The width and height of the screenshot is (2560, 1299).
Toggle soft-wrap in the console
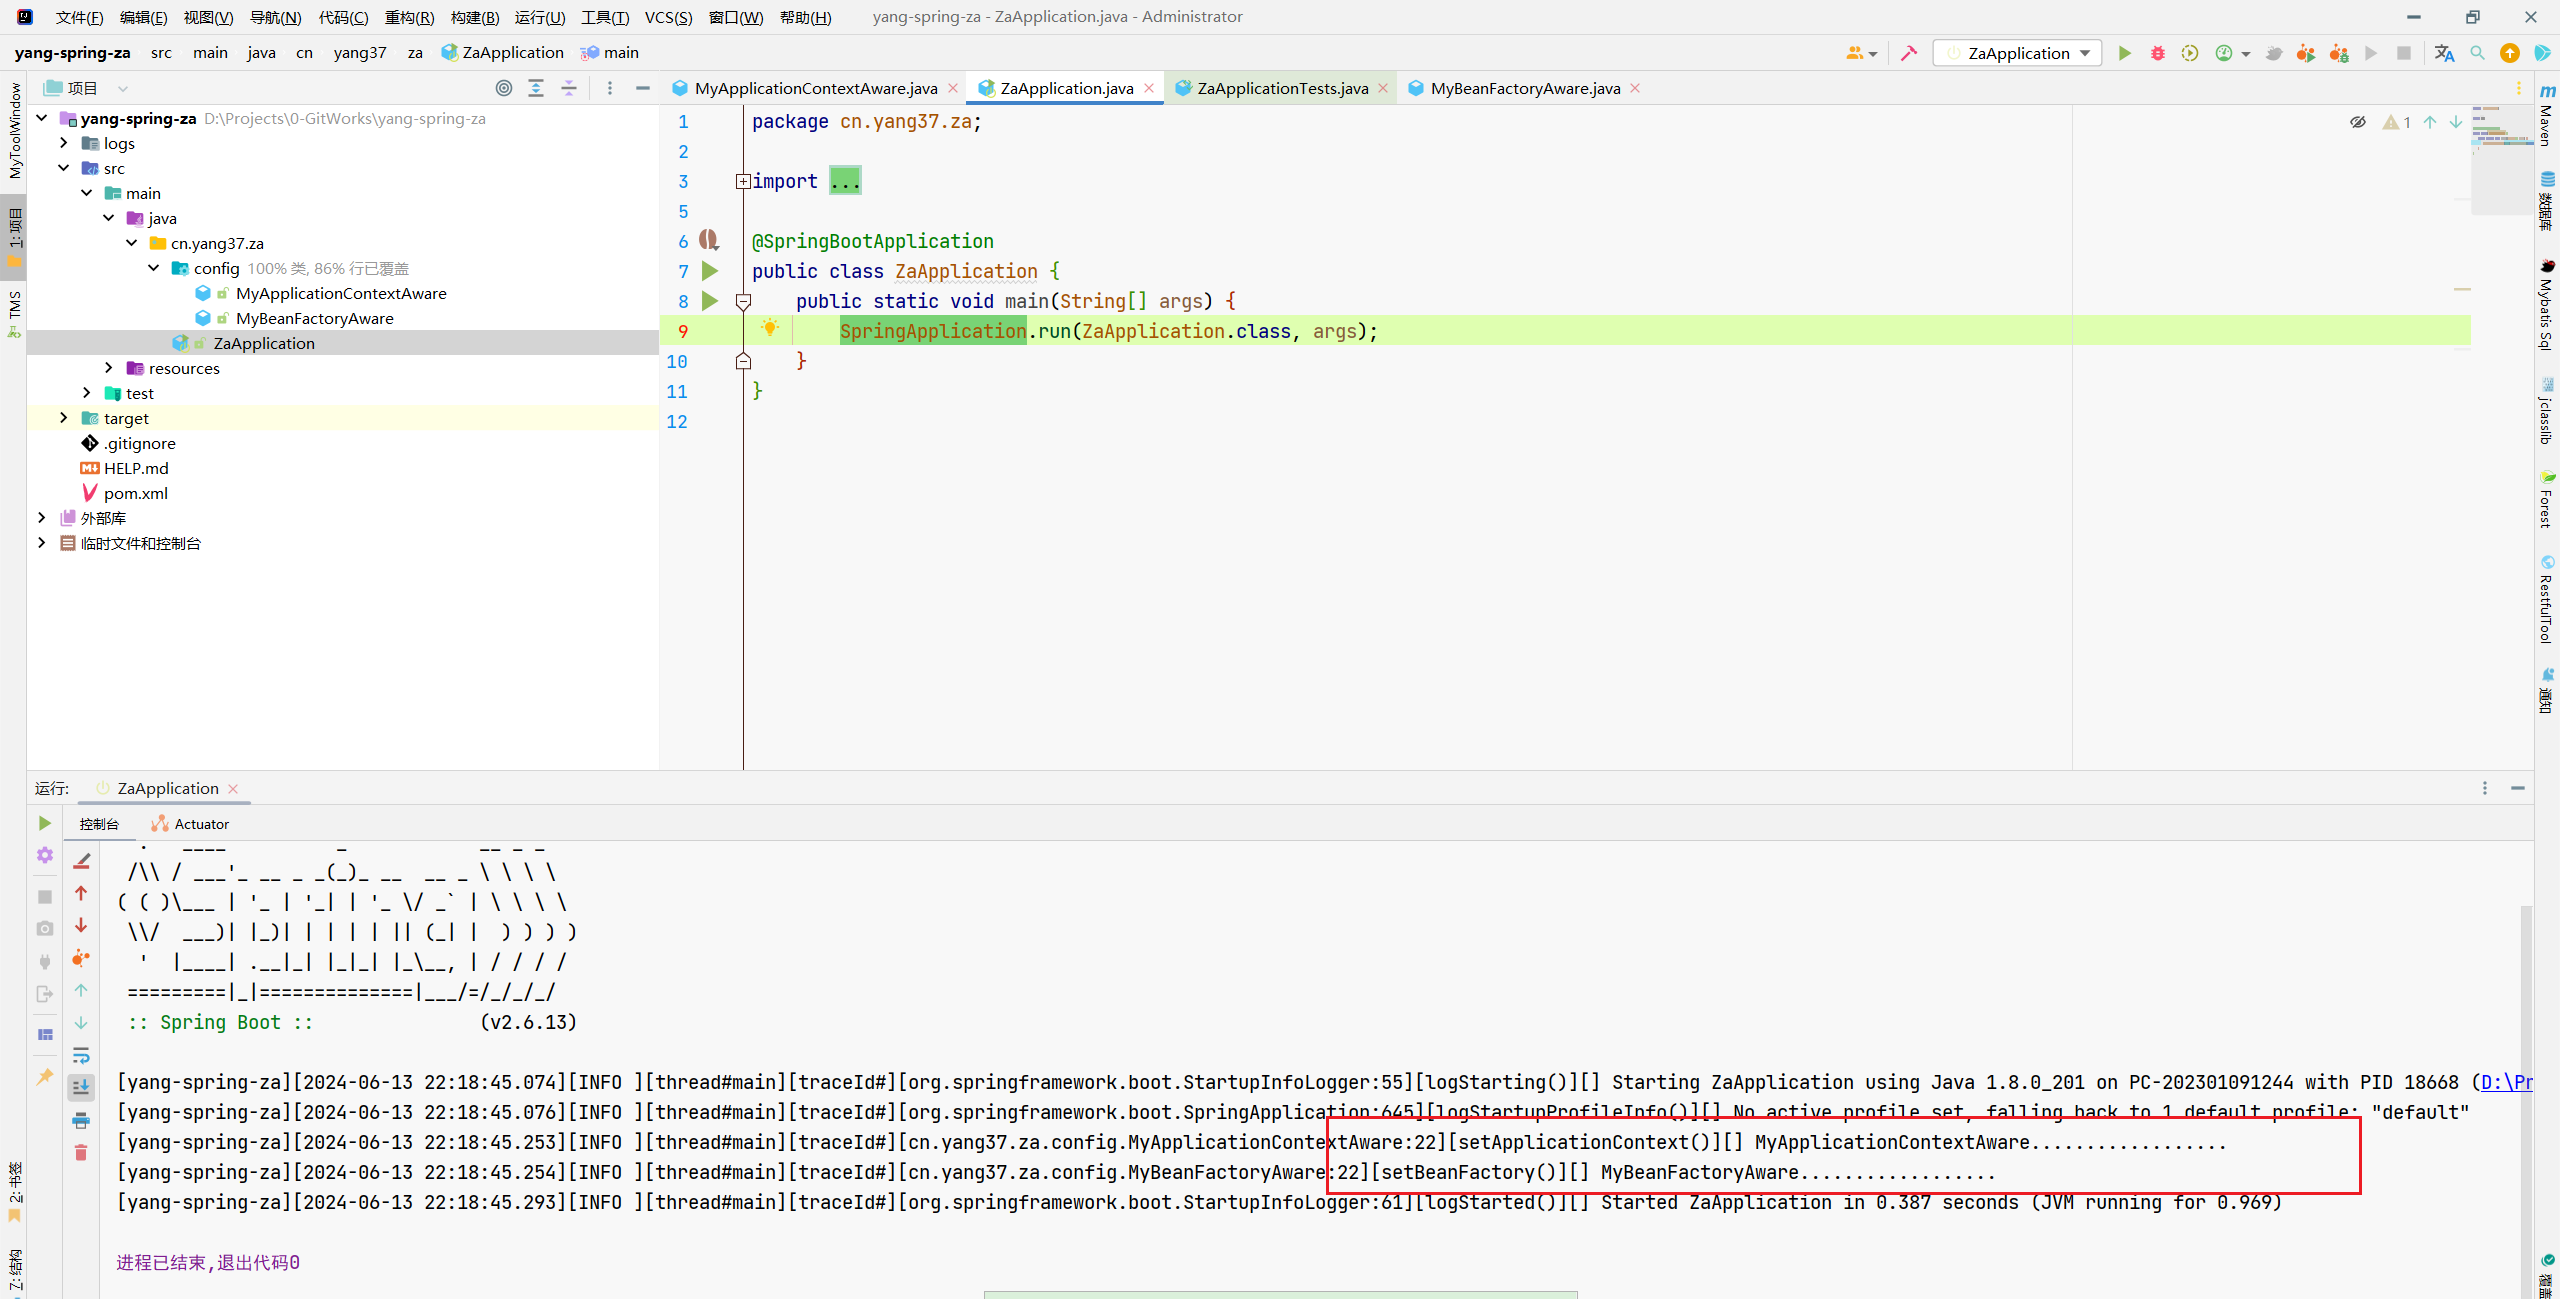click(81, 1056)
